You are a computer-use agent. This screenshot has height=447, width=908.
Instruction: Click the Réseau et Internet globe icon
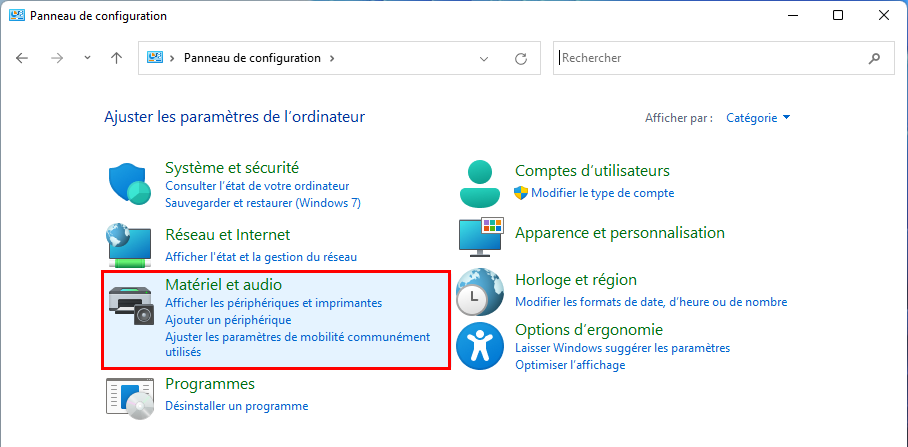tap(129, 245)
